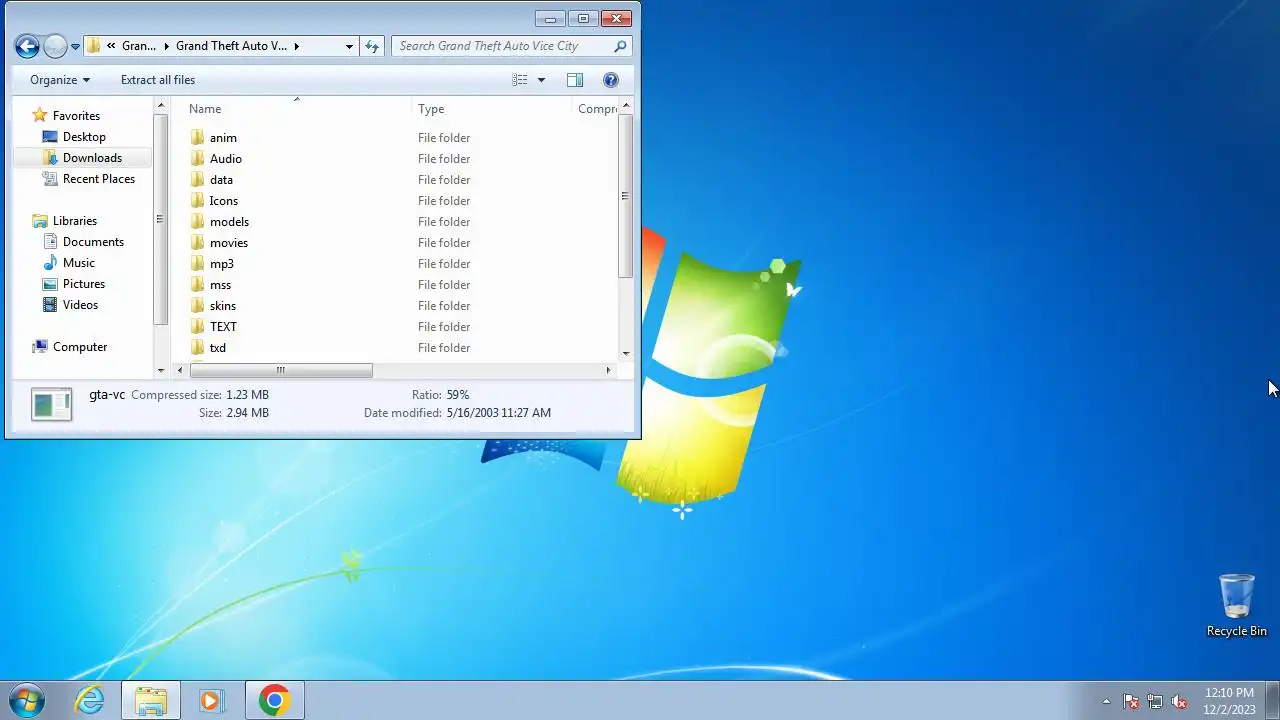Click the models folder icon
The image size is (1280, 720).
click(197, 222)
